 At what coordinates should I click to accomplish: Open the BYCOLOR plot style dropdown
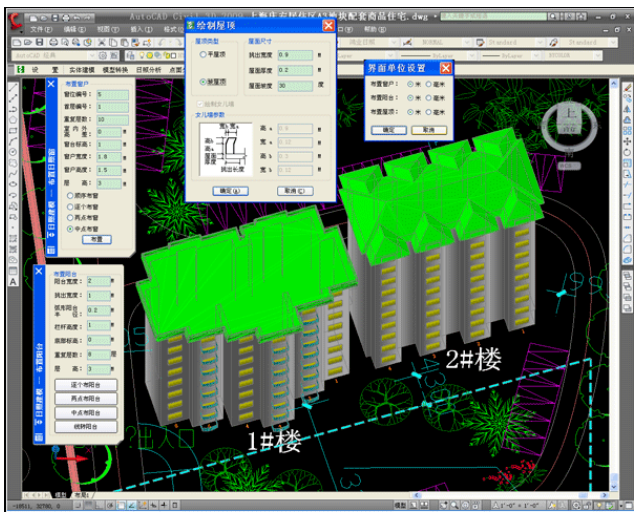coord(598,55)
